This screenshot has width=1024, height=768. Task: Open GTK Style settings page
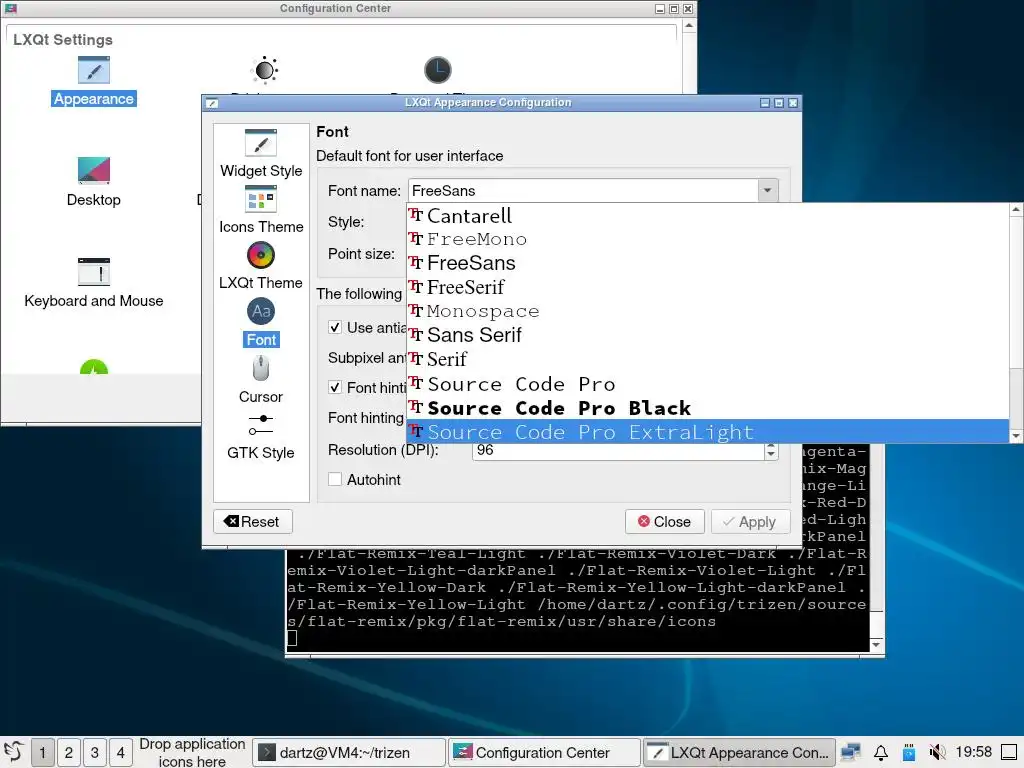coord(261,436)
